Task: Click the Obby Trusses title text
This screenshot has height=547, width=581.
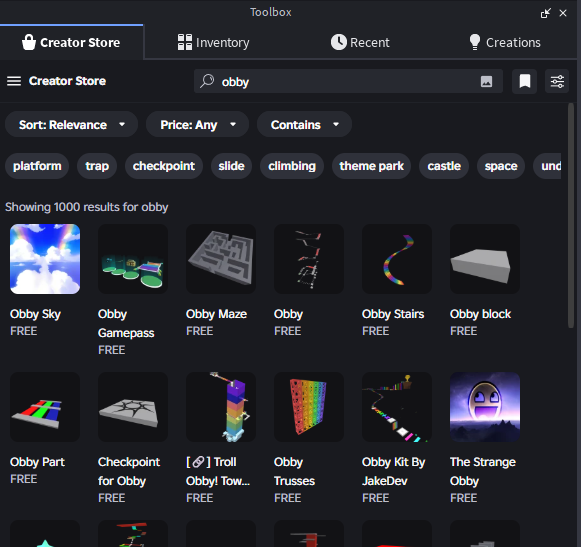Action: pos(294,471)
